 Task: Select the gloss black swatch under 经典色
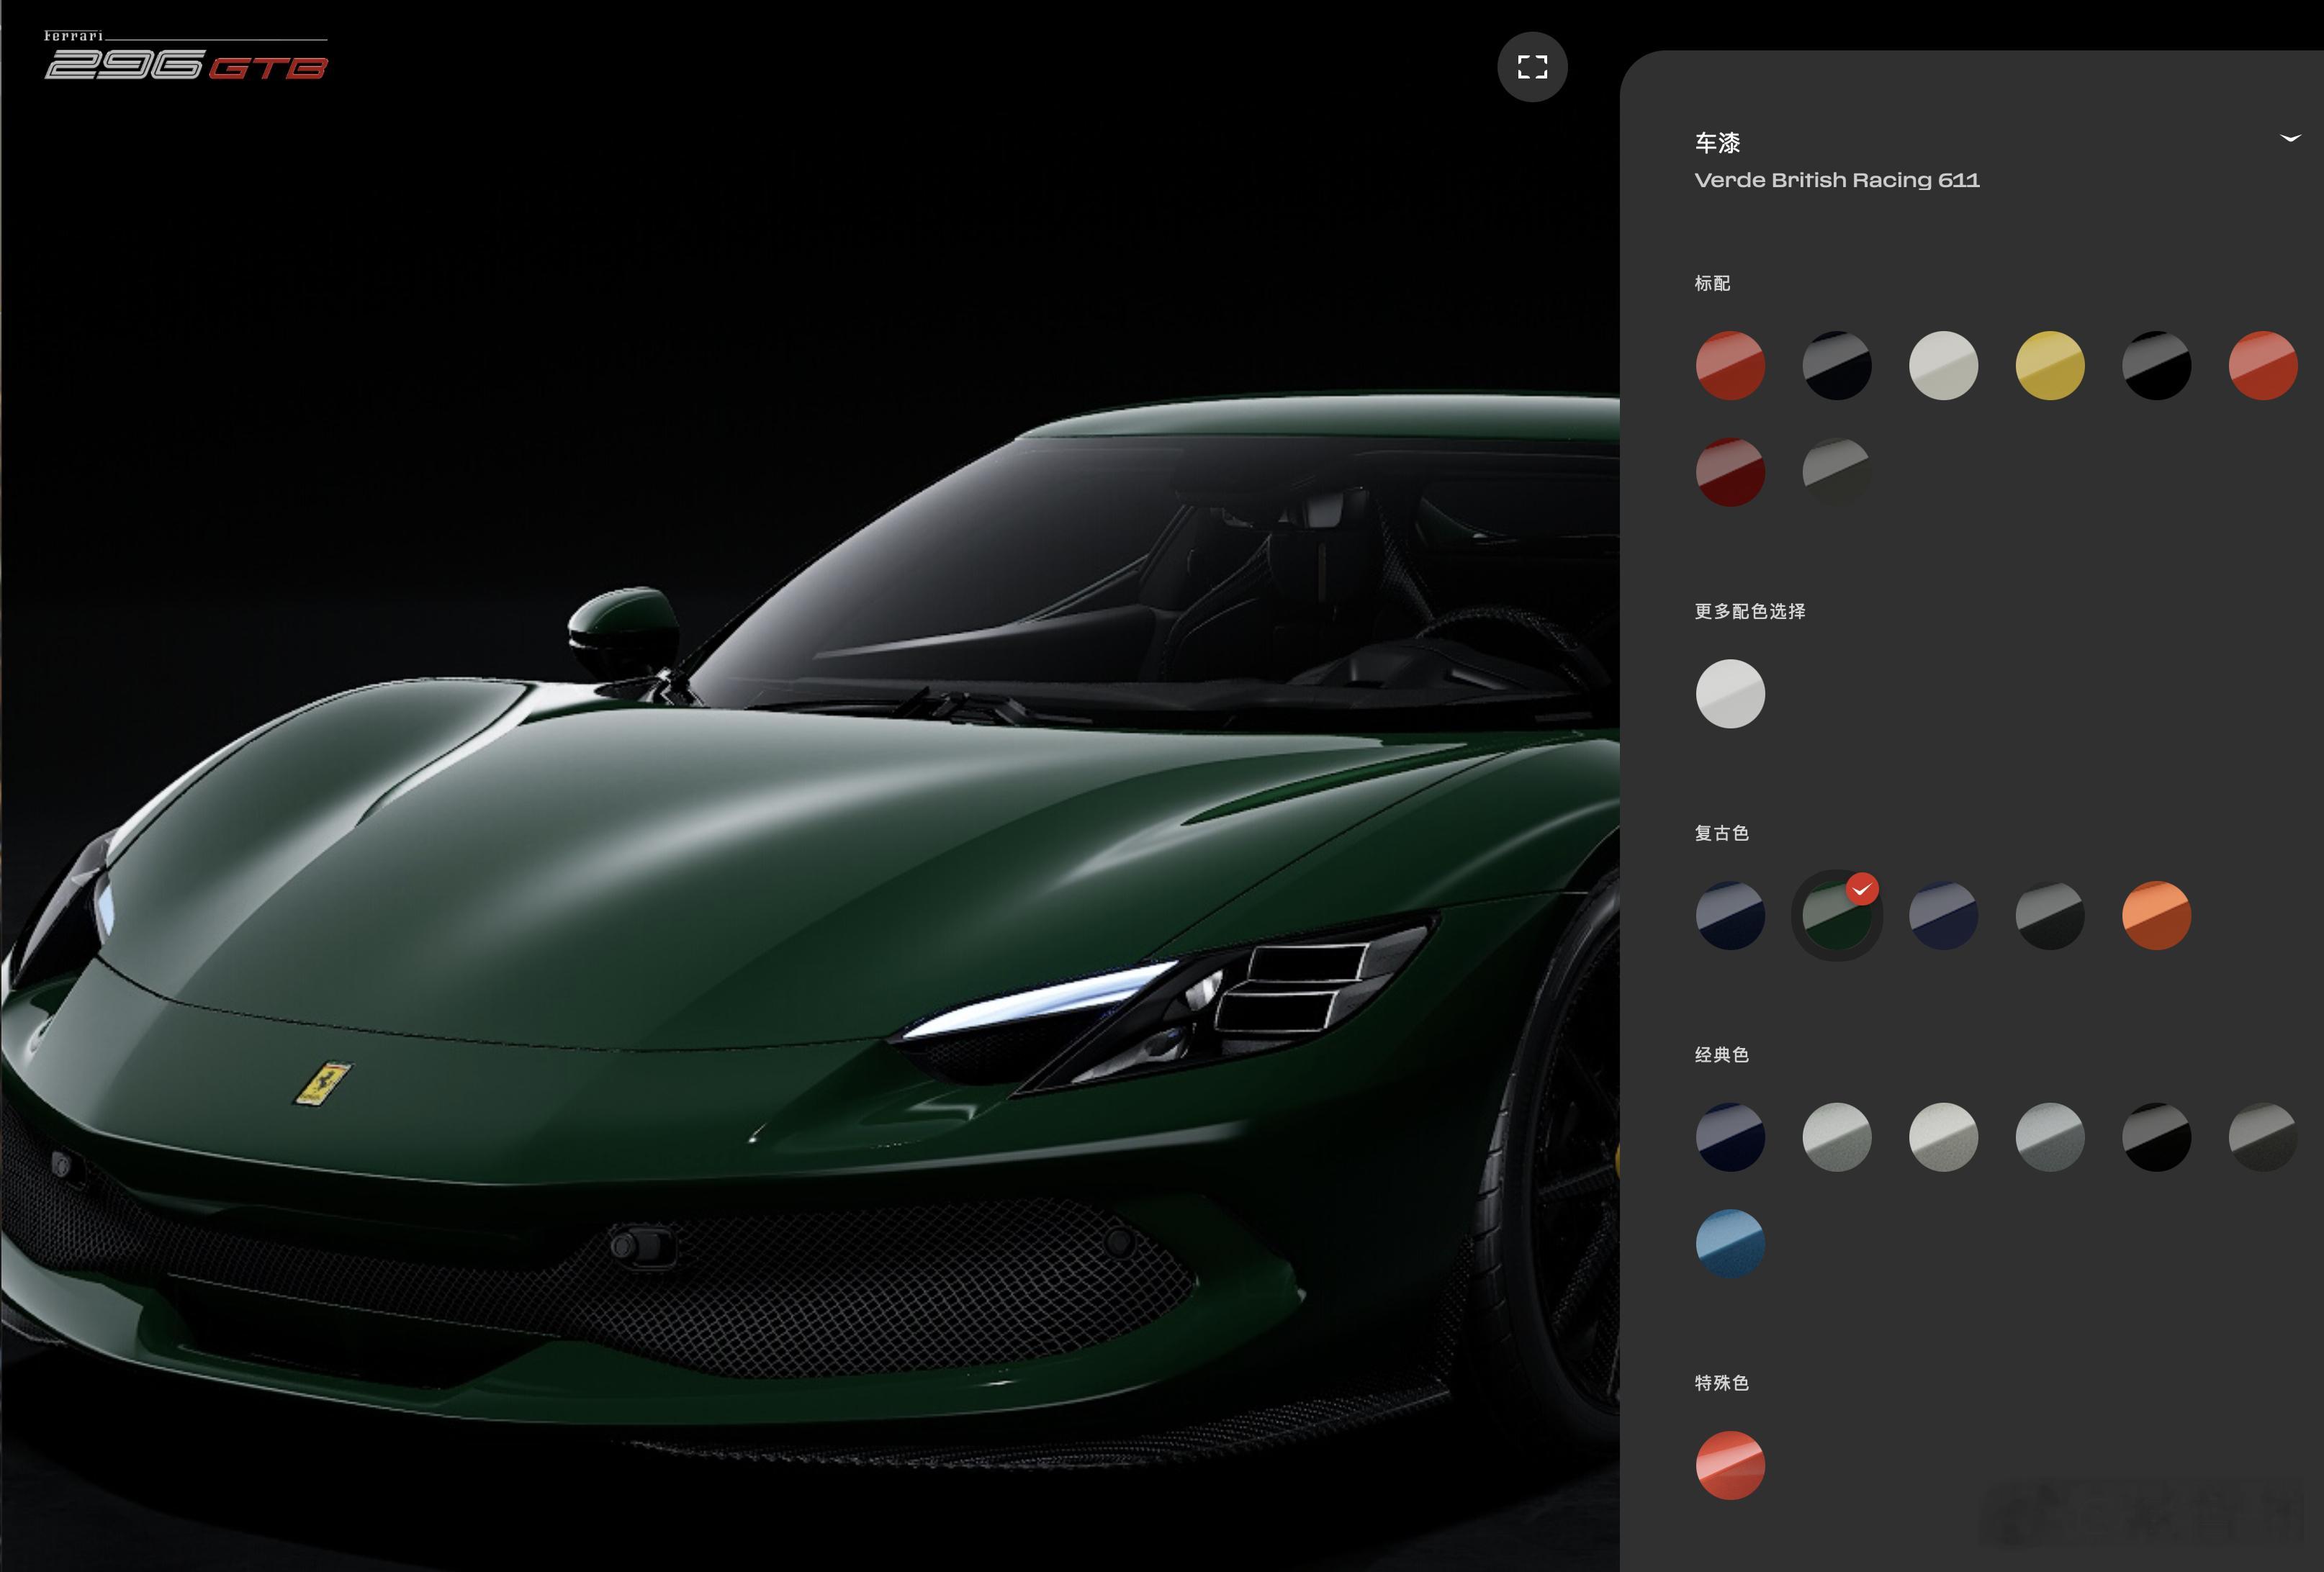[2156, 1137]
